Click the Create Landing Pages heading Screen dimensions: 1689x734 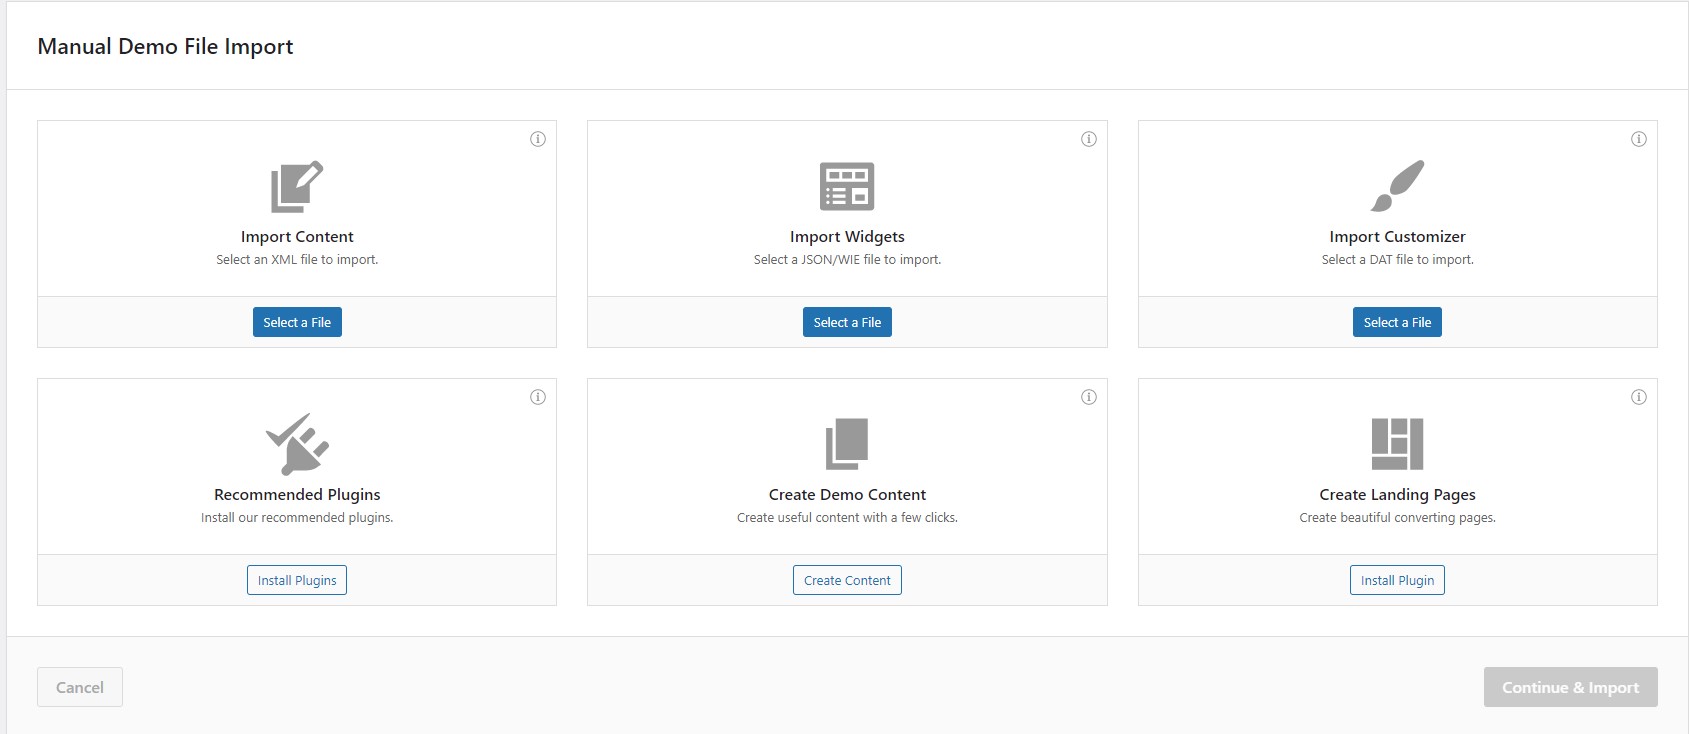pos(1397,495)
